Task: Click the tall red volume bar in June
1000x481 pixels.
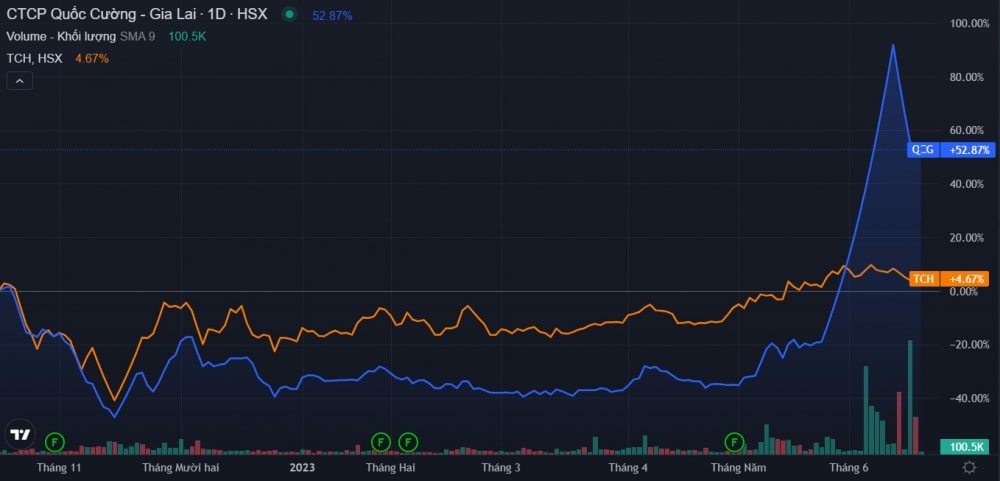Action: [899, 423]
